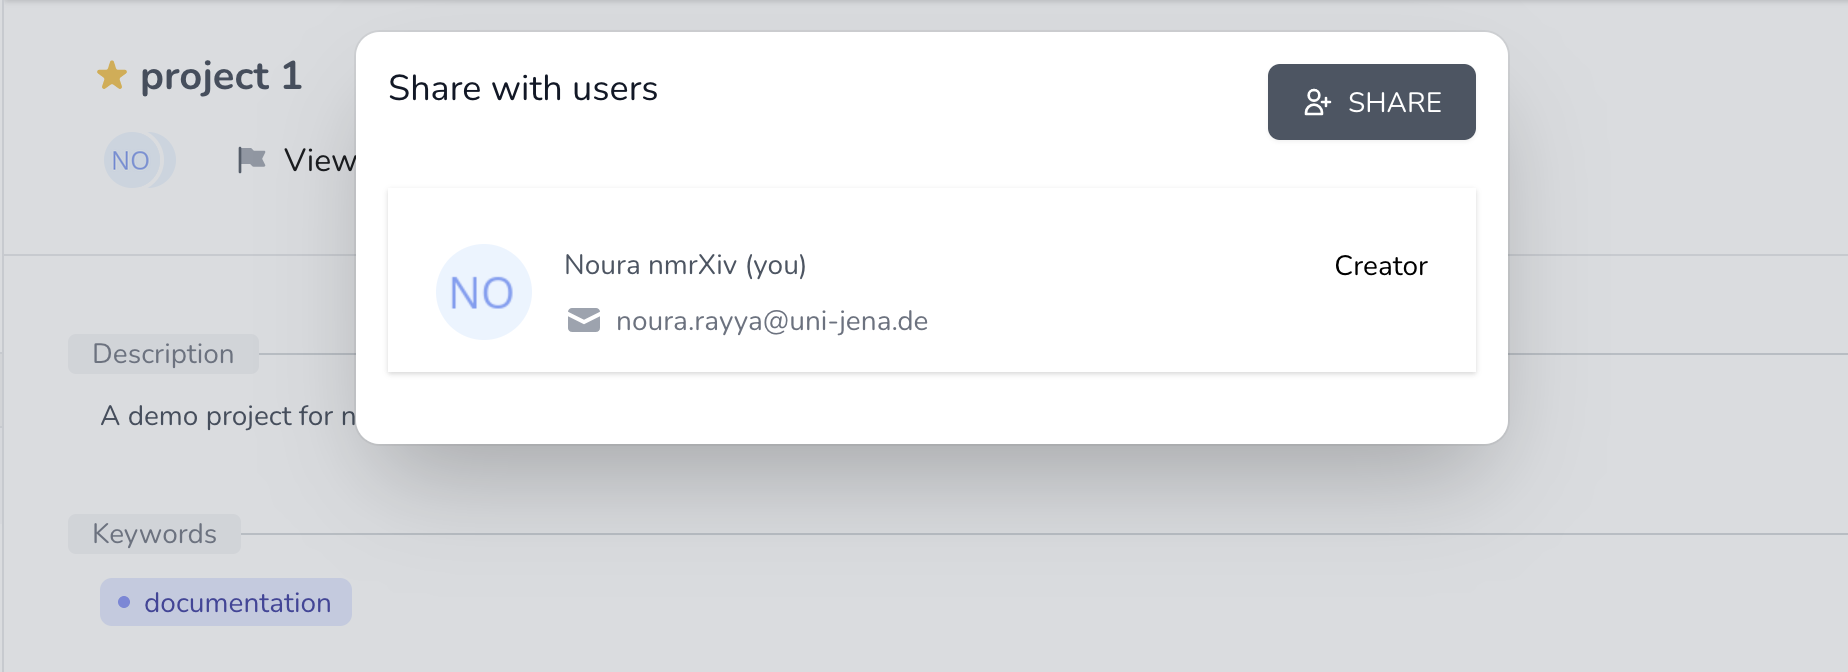Image resolution: width=1848 pixels, height=672 pixels.
Task: Click the add-user icon in SHARE button
Action: point(1317,102)
